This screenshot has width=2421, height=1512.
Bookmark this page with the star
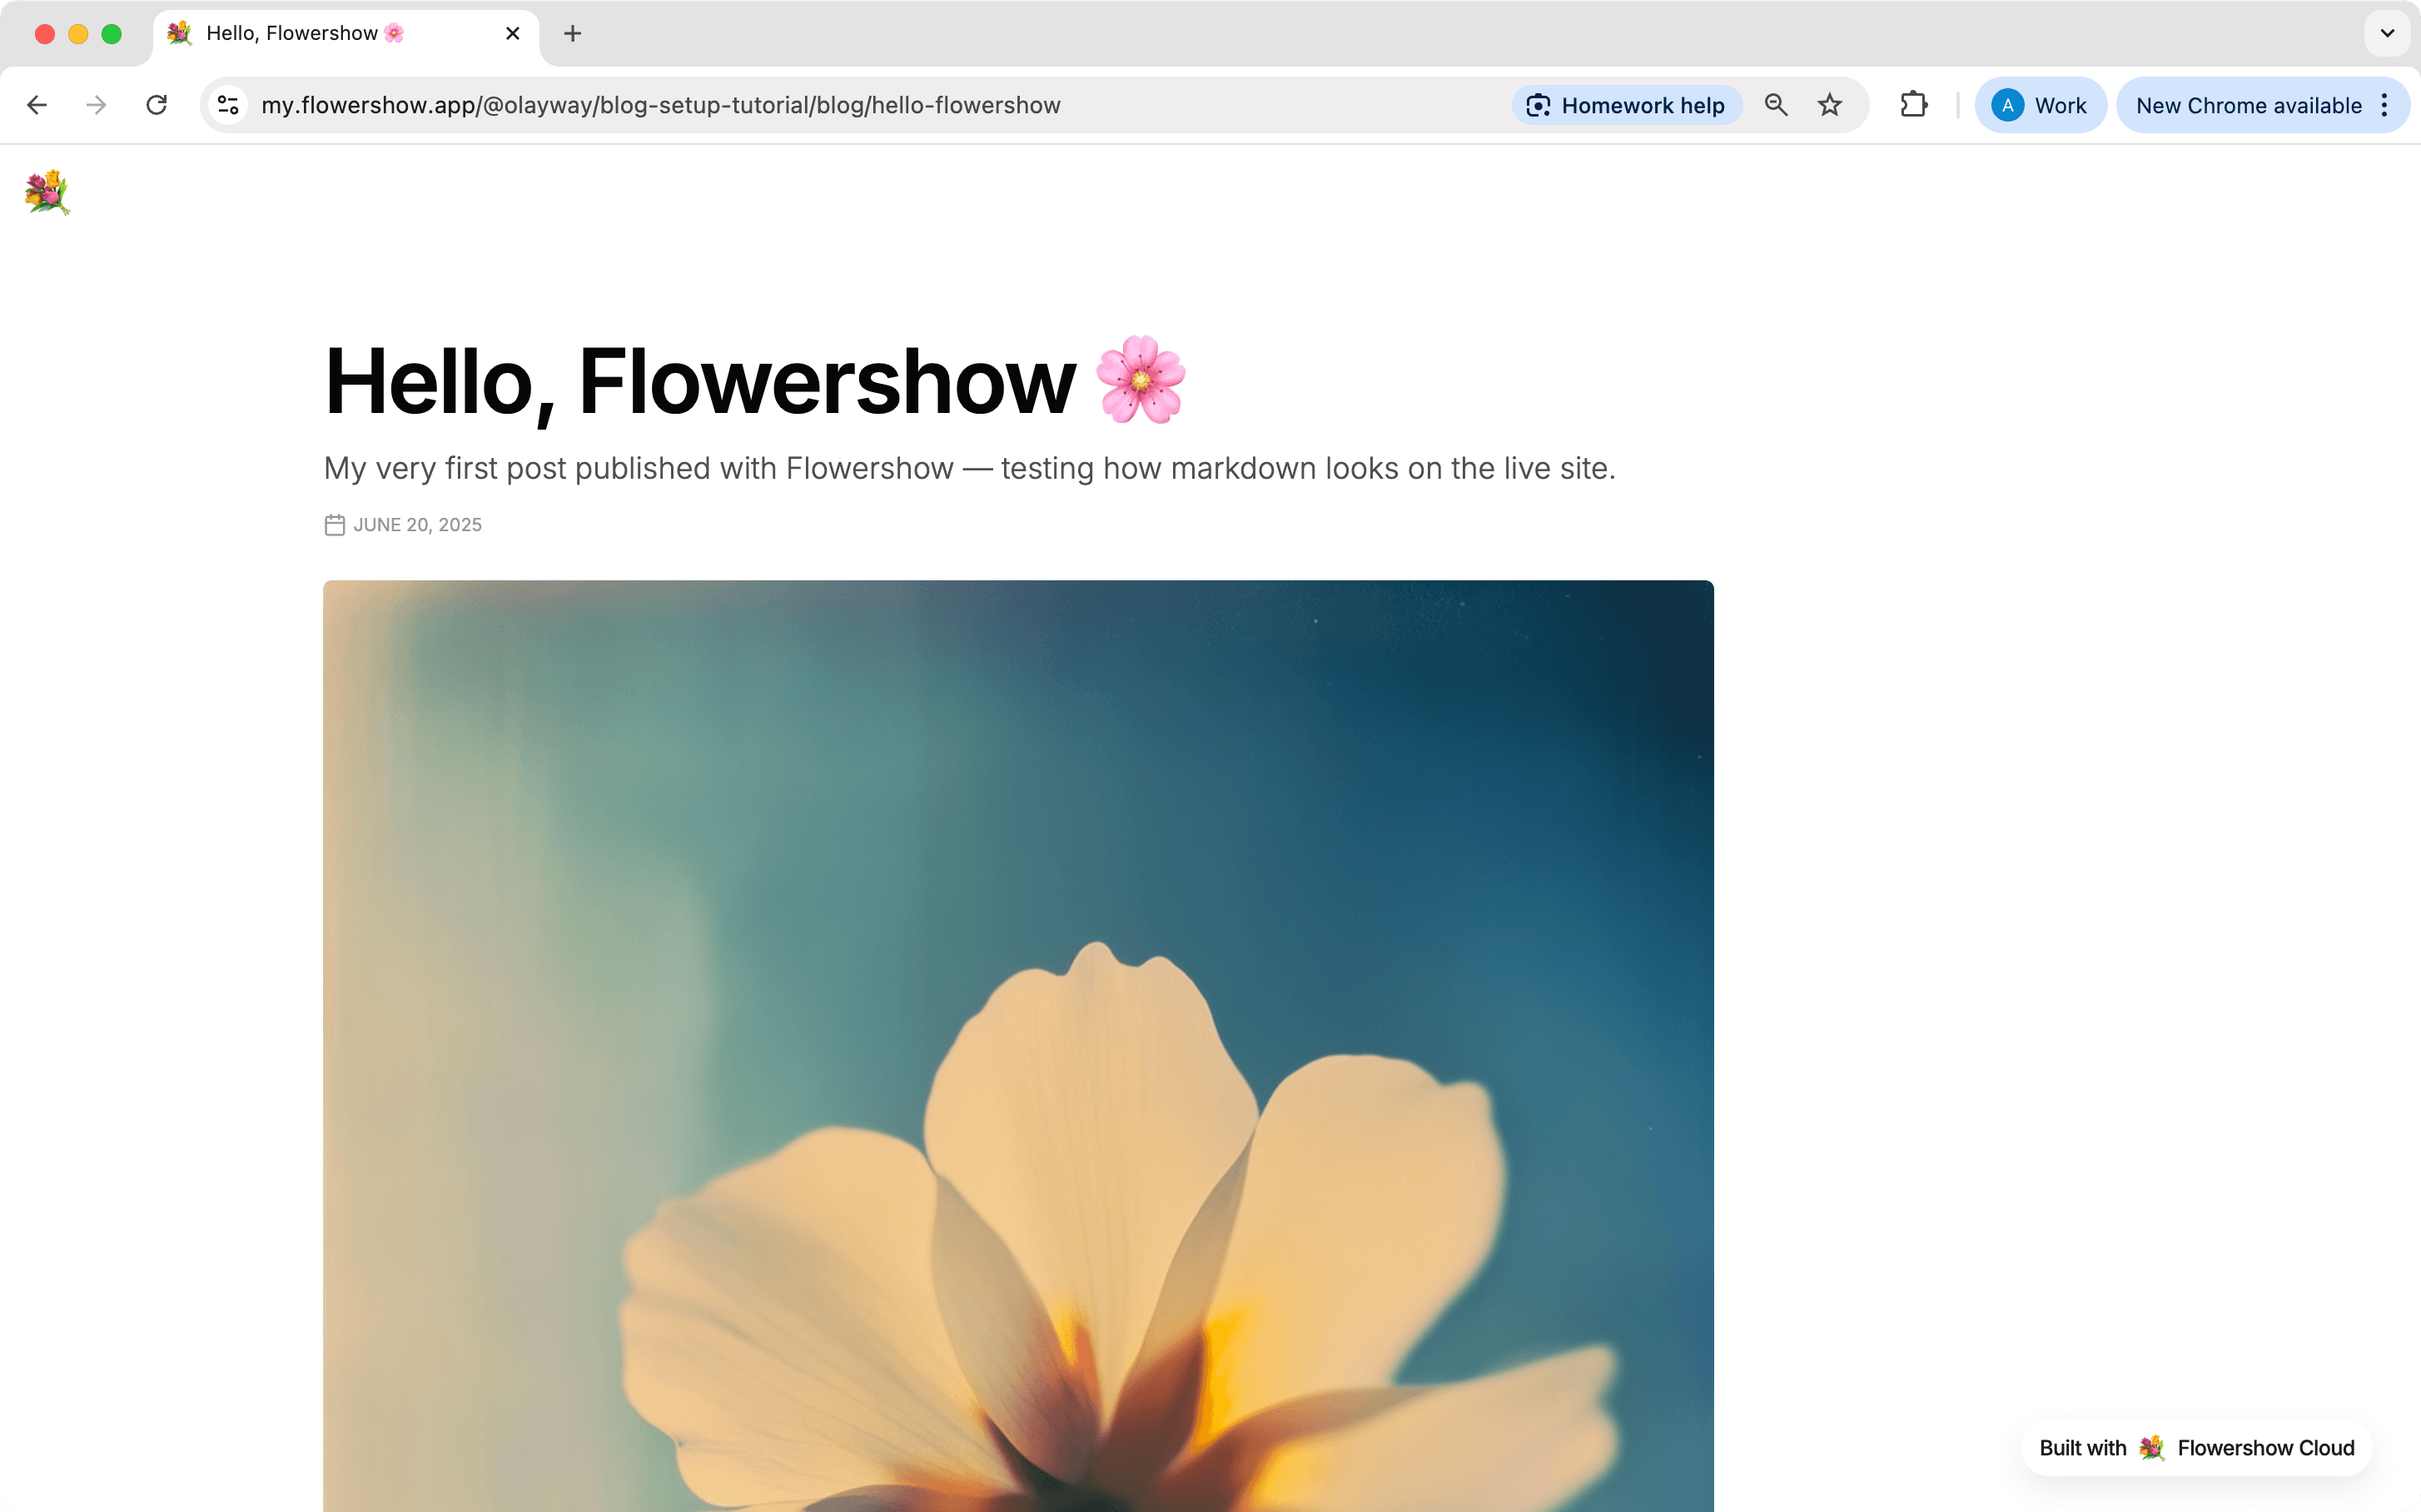(1830, 105)
